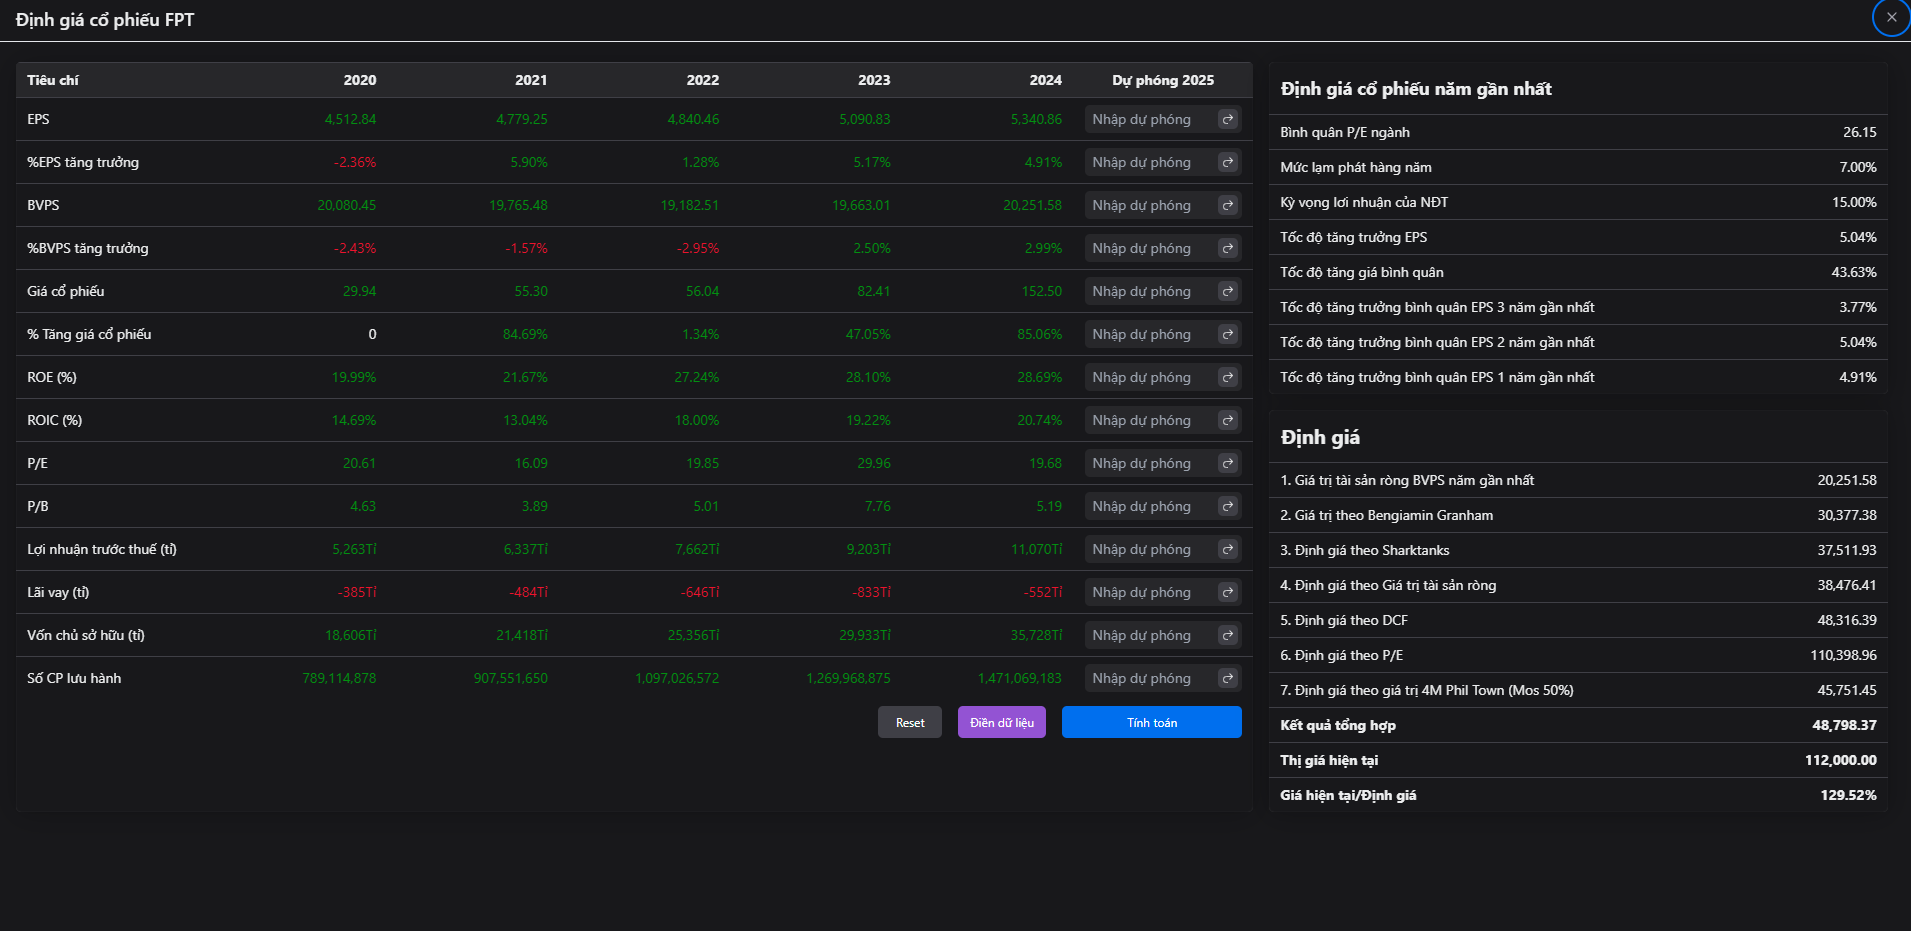The width and height of the screenshot is (1911, 931).
Task: Click the Định giá cổ phiếu năm gần nhất heading
Action: click(x=1416, y=89)
